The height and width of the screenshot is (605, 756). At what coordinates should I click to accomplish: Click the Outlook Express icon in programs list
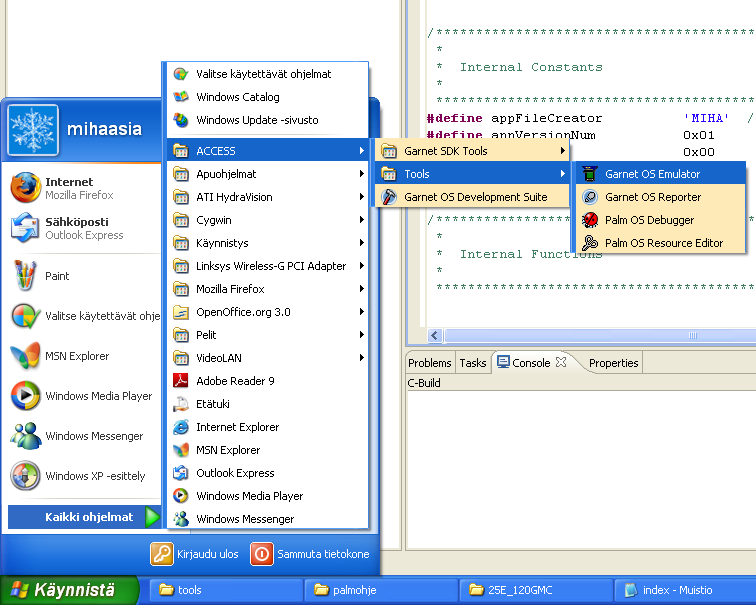click(x=181, y=473)
